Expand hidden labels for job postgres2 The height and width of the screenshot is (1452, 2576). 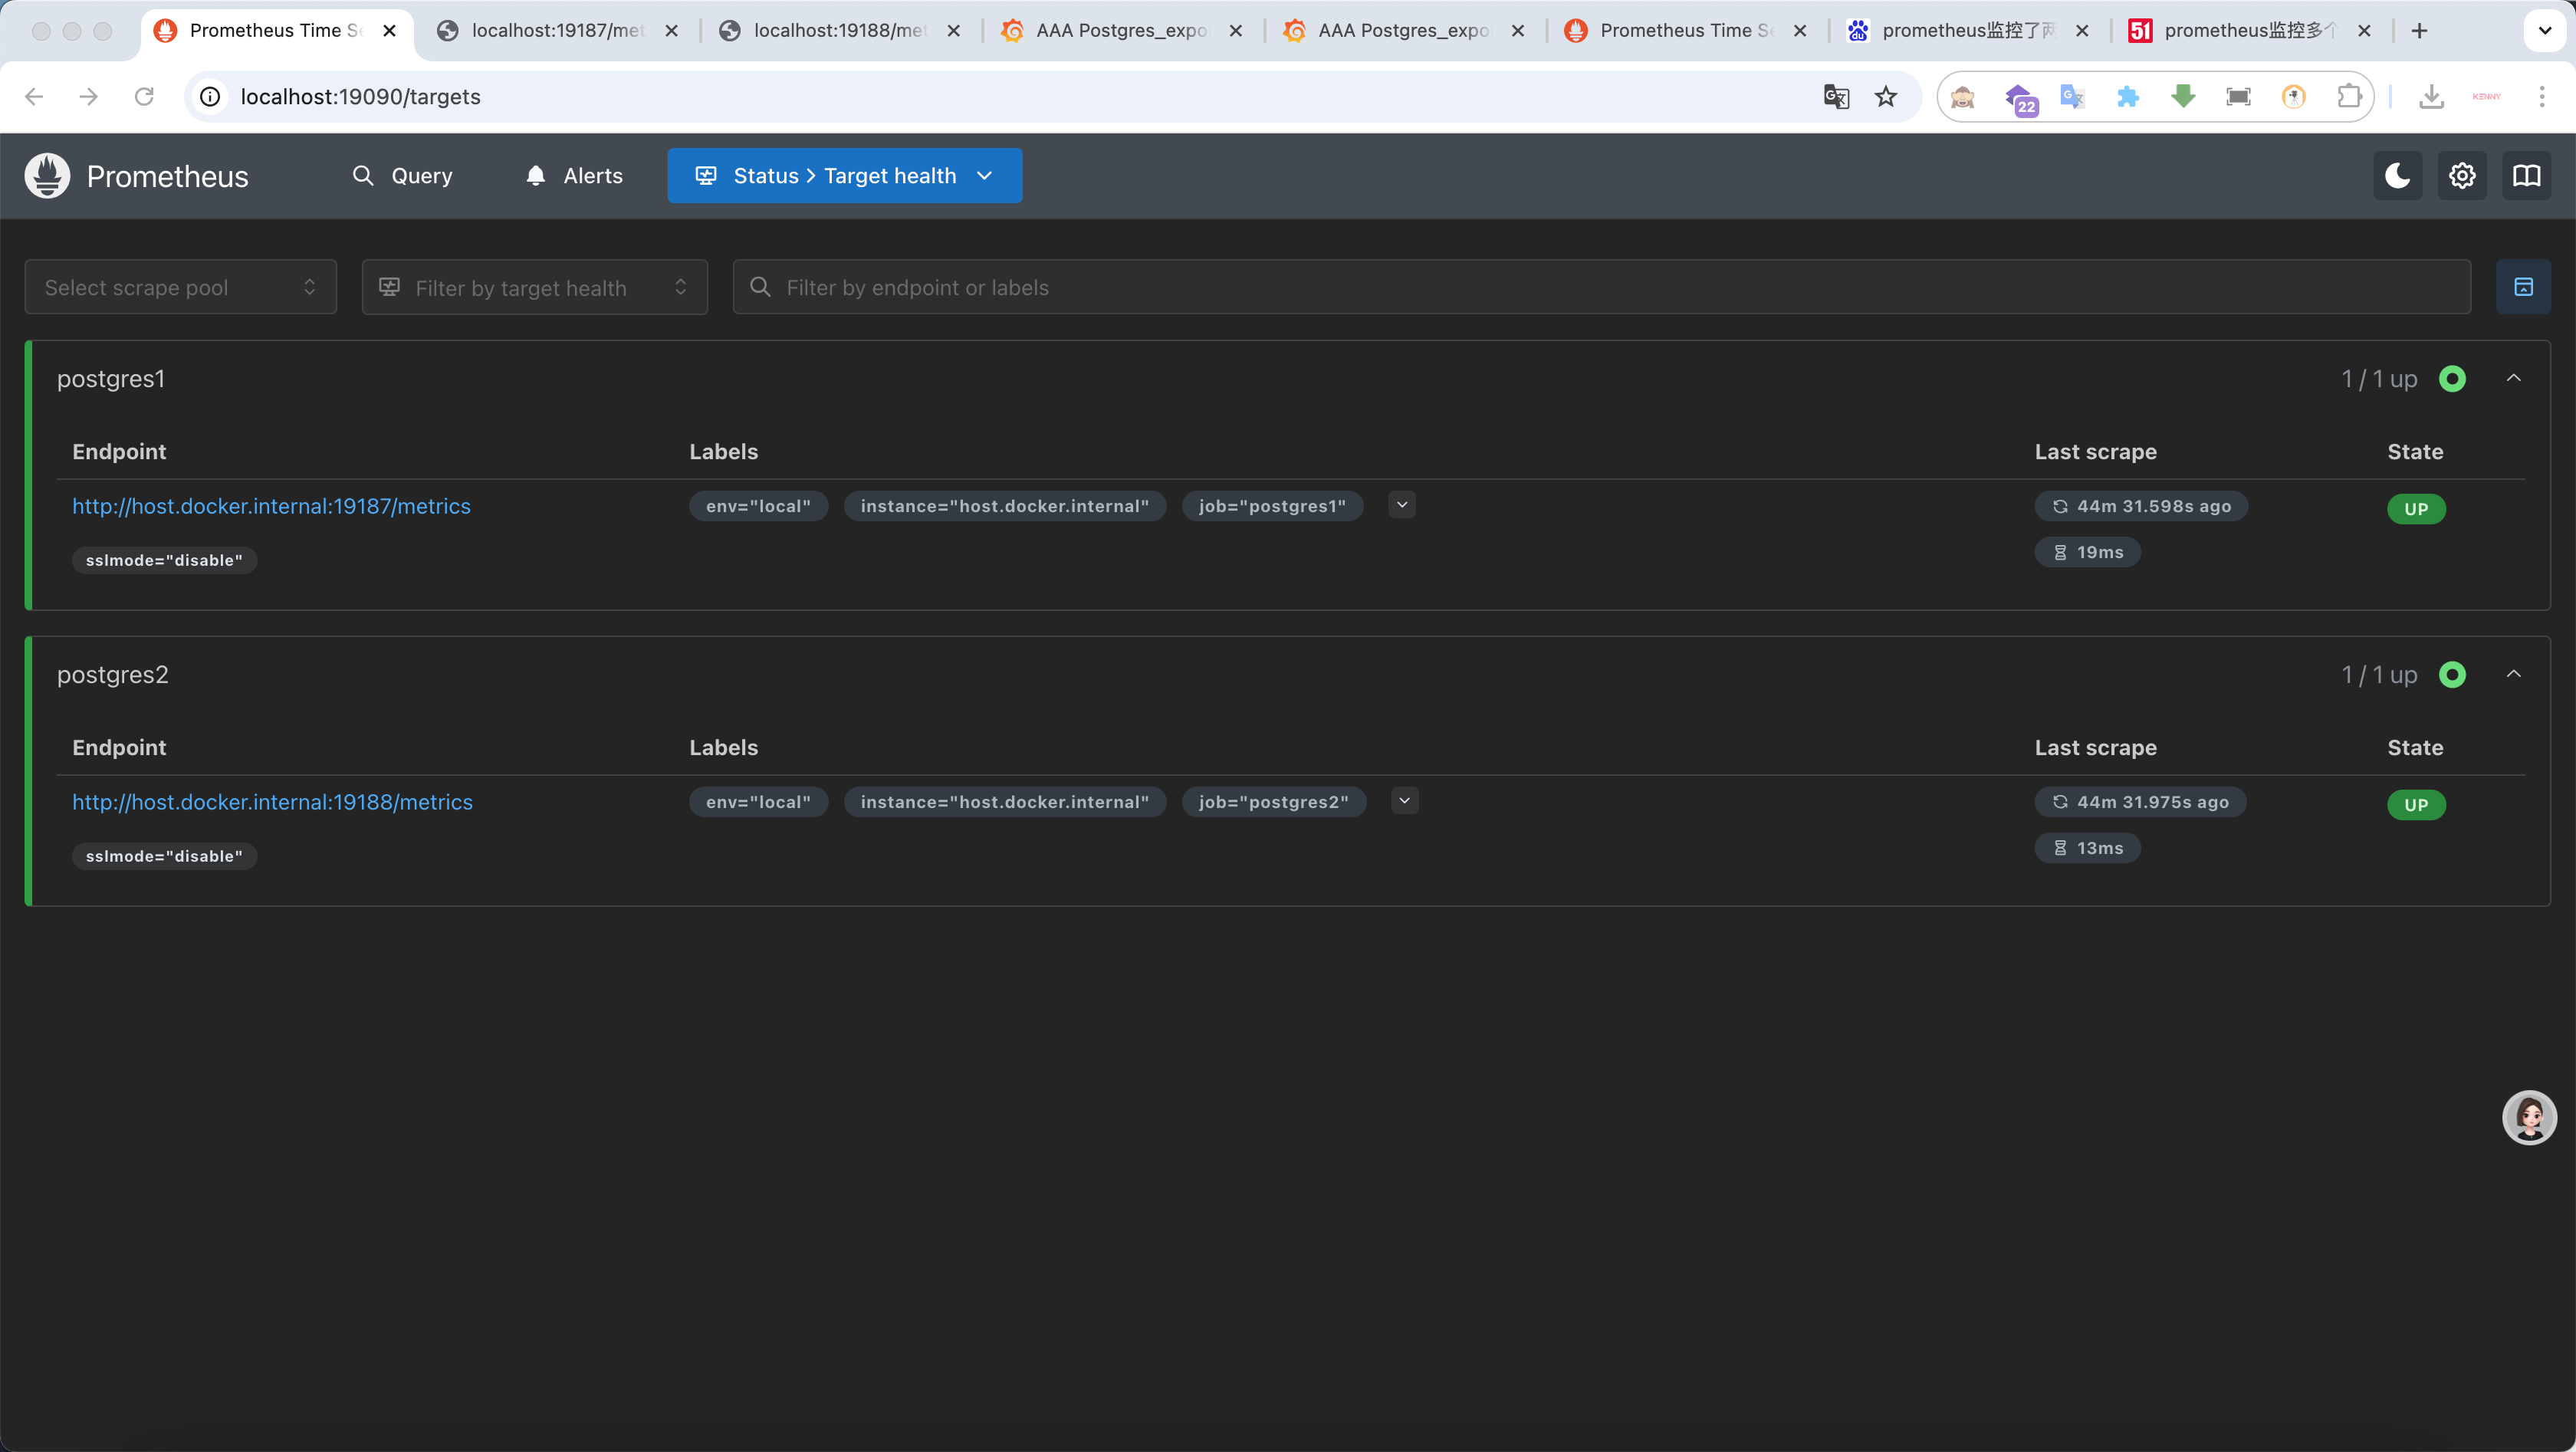tap(1405, 801)
